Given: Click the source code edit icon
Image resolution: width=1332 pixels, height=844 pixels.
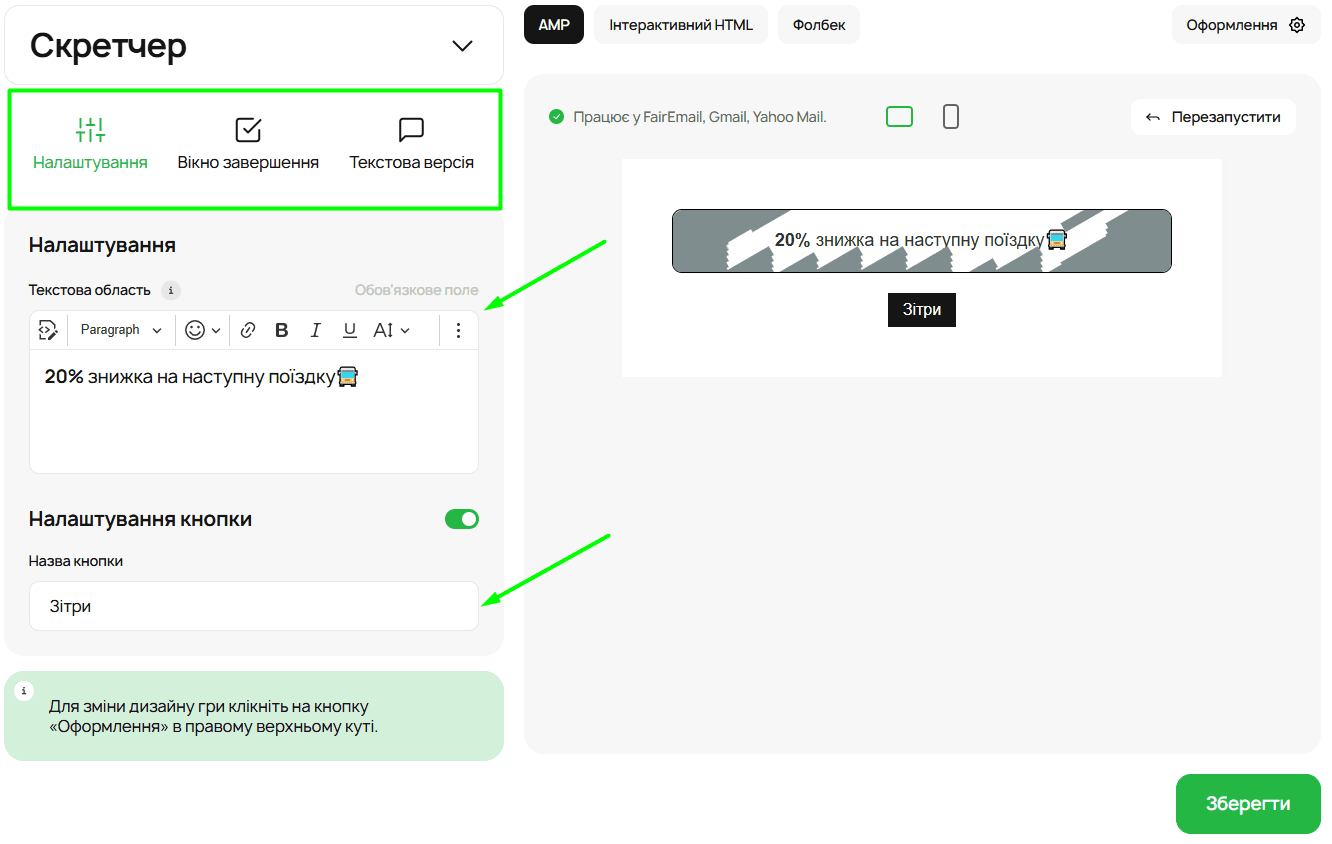Looking at the screenshot, I should [x=48, y=330].
